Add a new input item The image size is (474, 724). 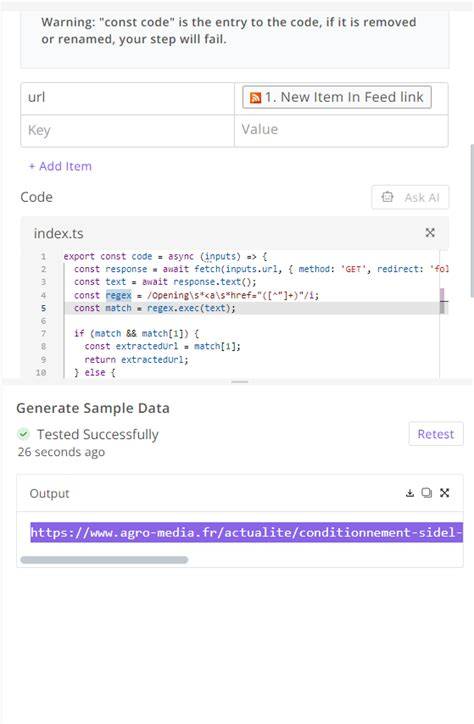coord(60,166)
